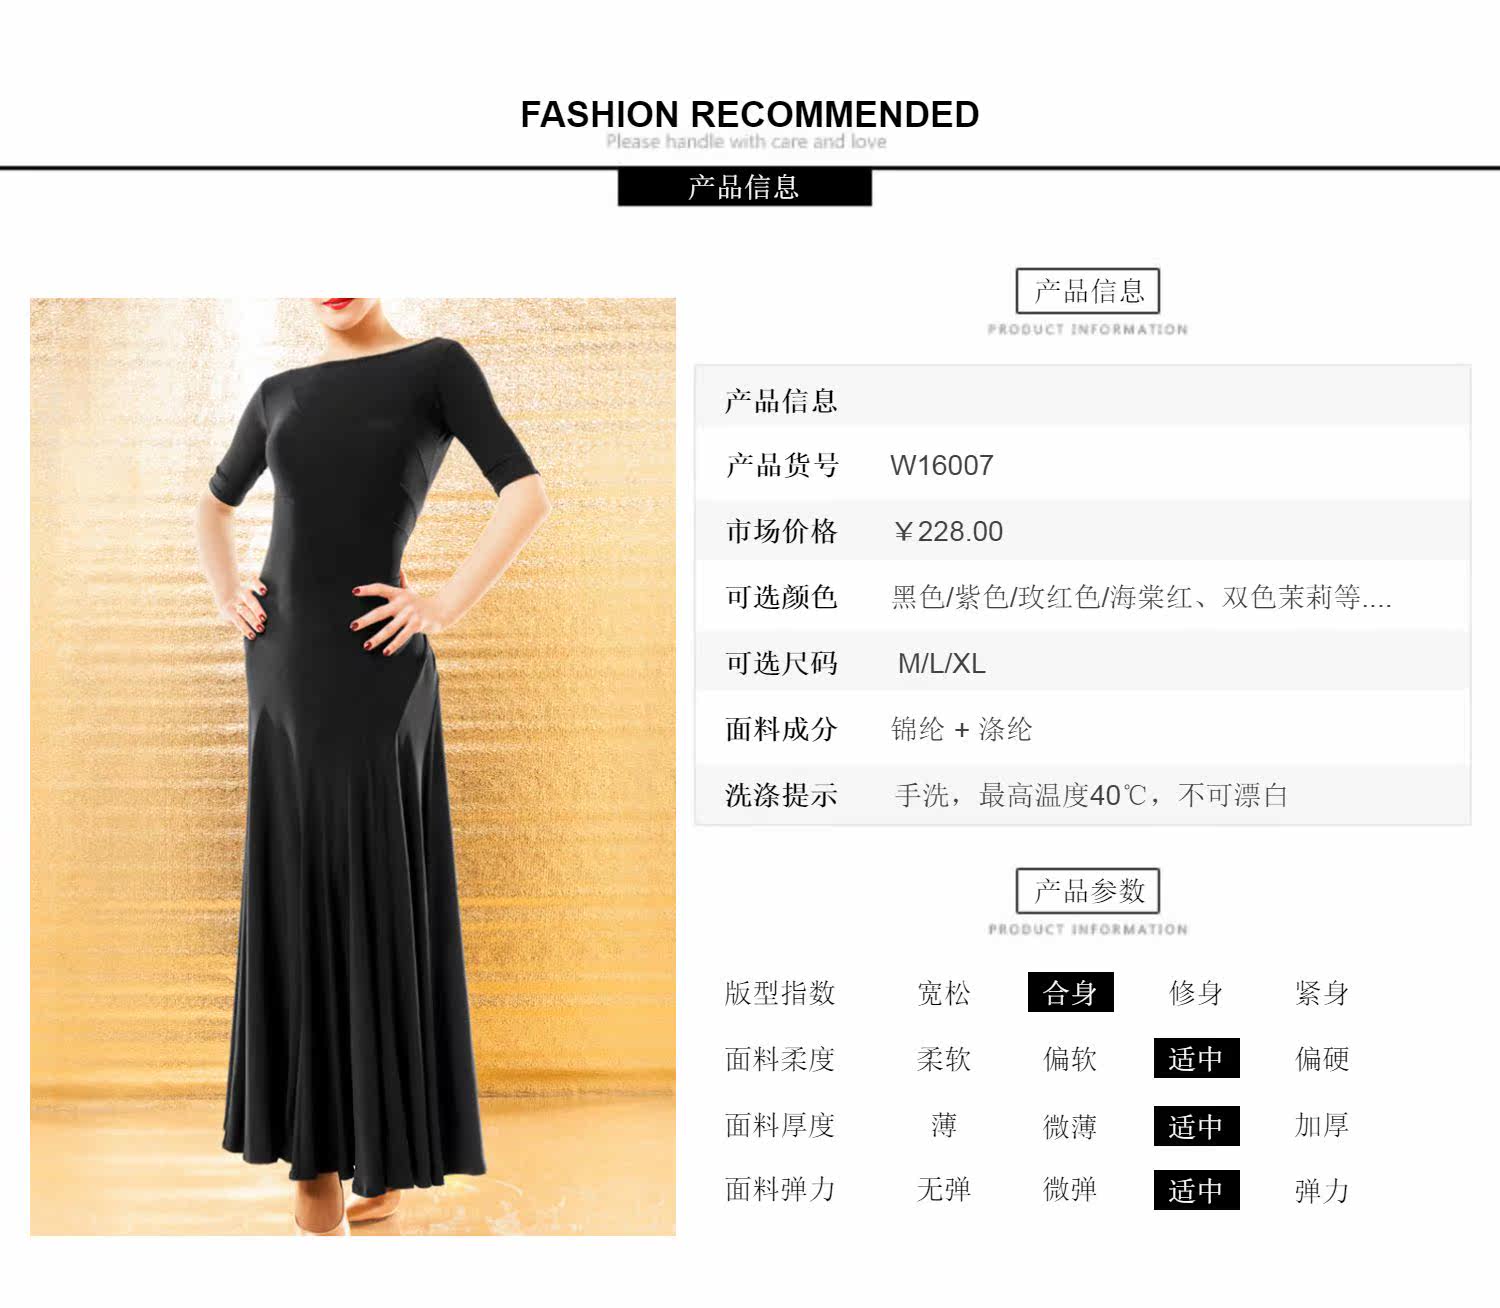Click the black dress product photo
This screenshot has width=1500, height=1308.
[353, 766]
